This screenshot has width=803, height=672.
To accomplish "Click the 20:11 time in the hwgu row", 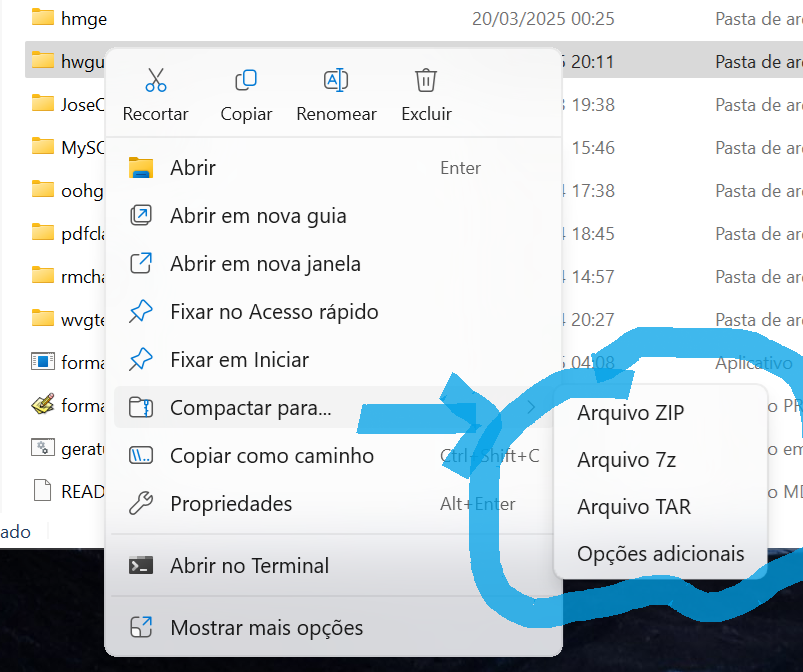I will [593, 62].
